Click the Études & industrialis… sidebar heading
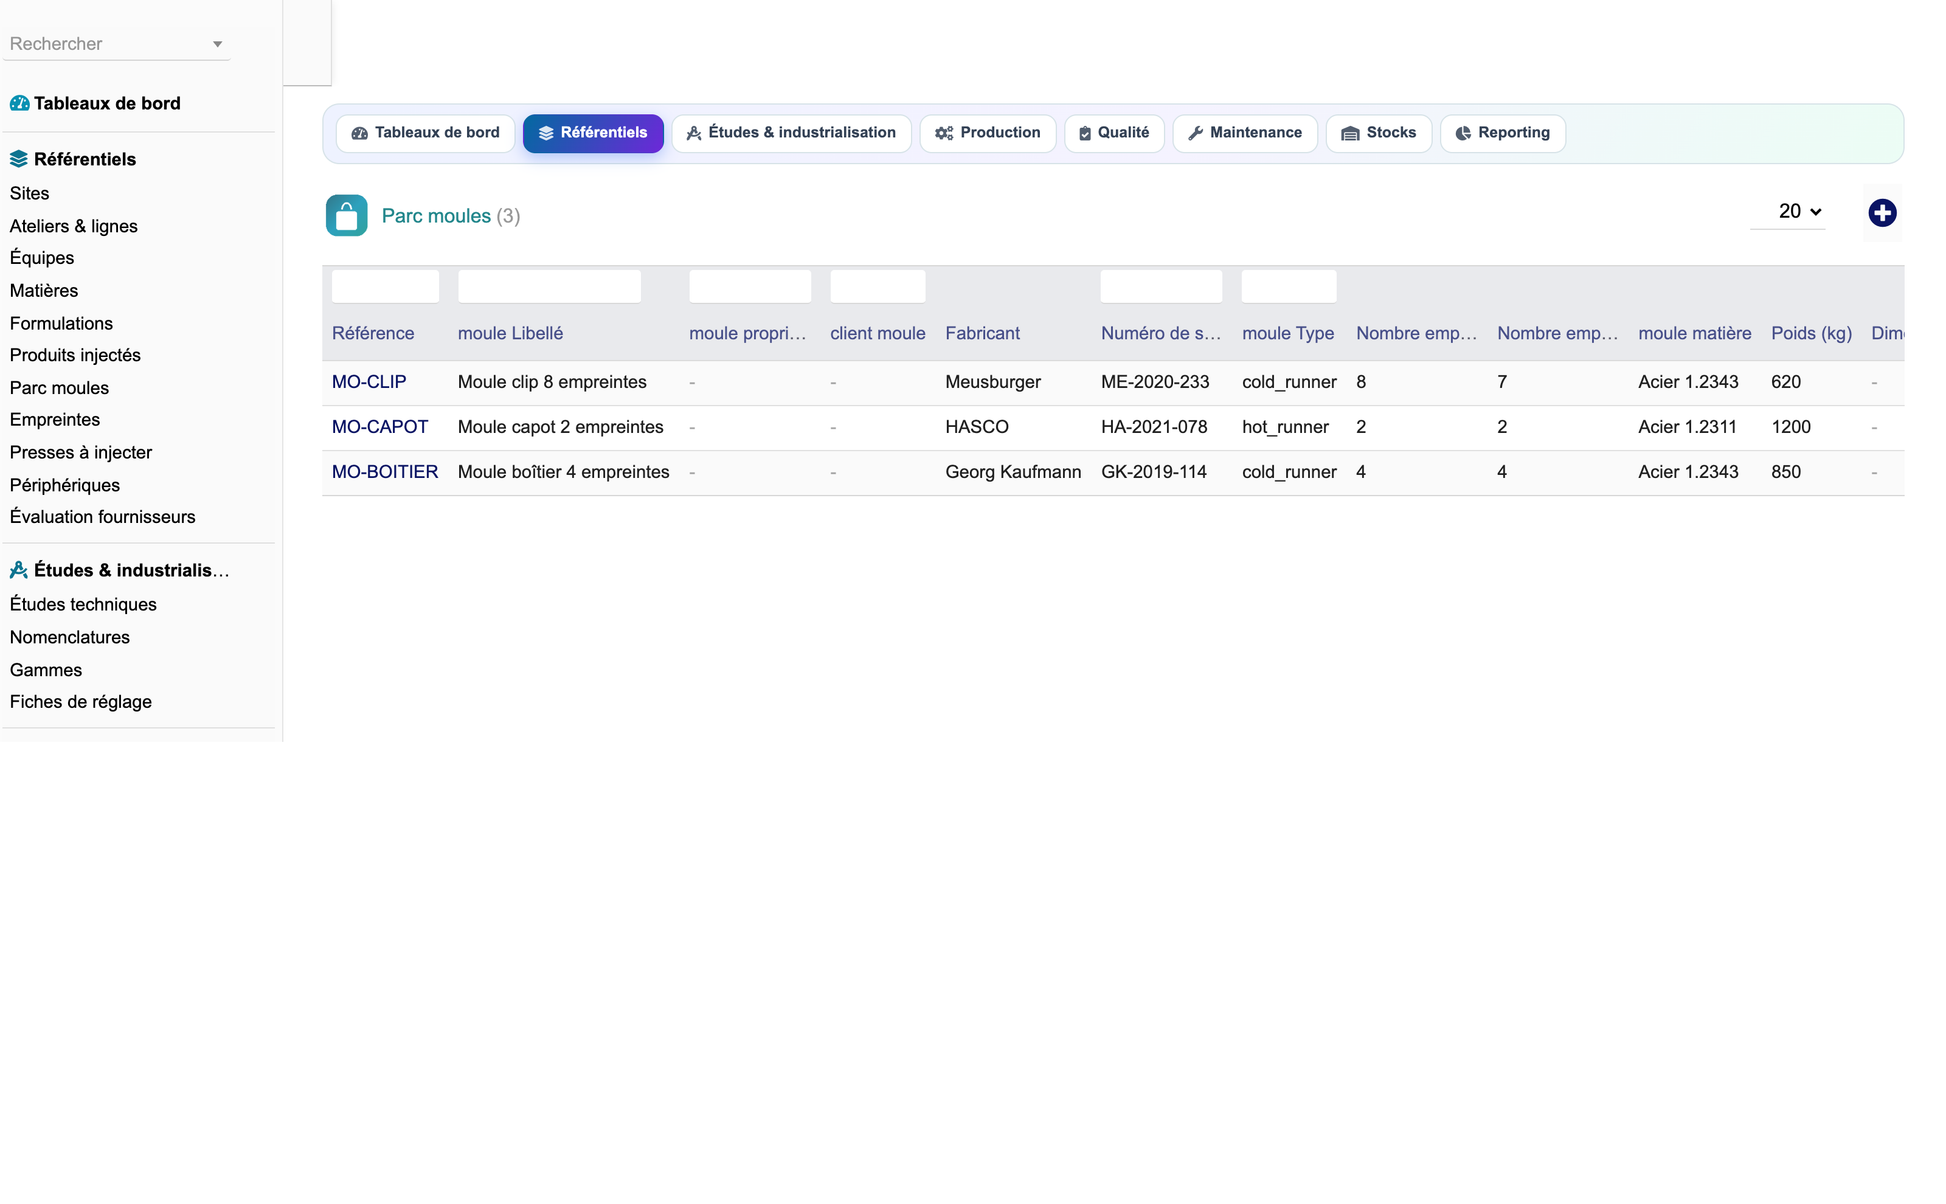This screenshot has width=1946, height=1204. [131, 570]
